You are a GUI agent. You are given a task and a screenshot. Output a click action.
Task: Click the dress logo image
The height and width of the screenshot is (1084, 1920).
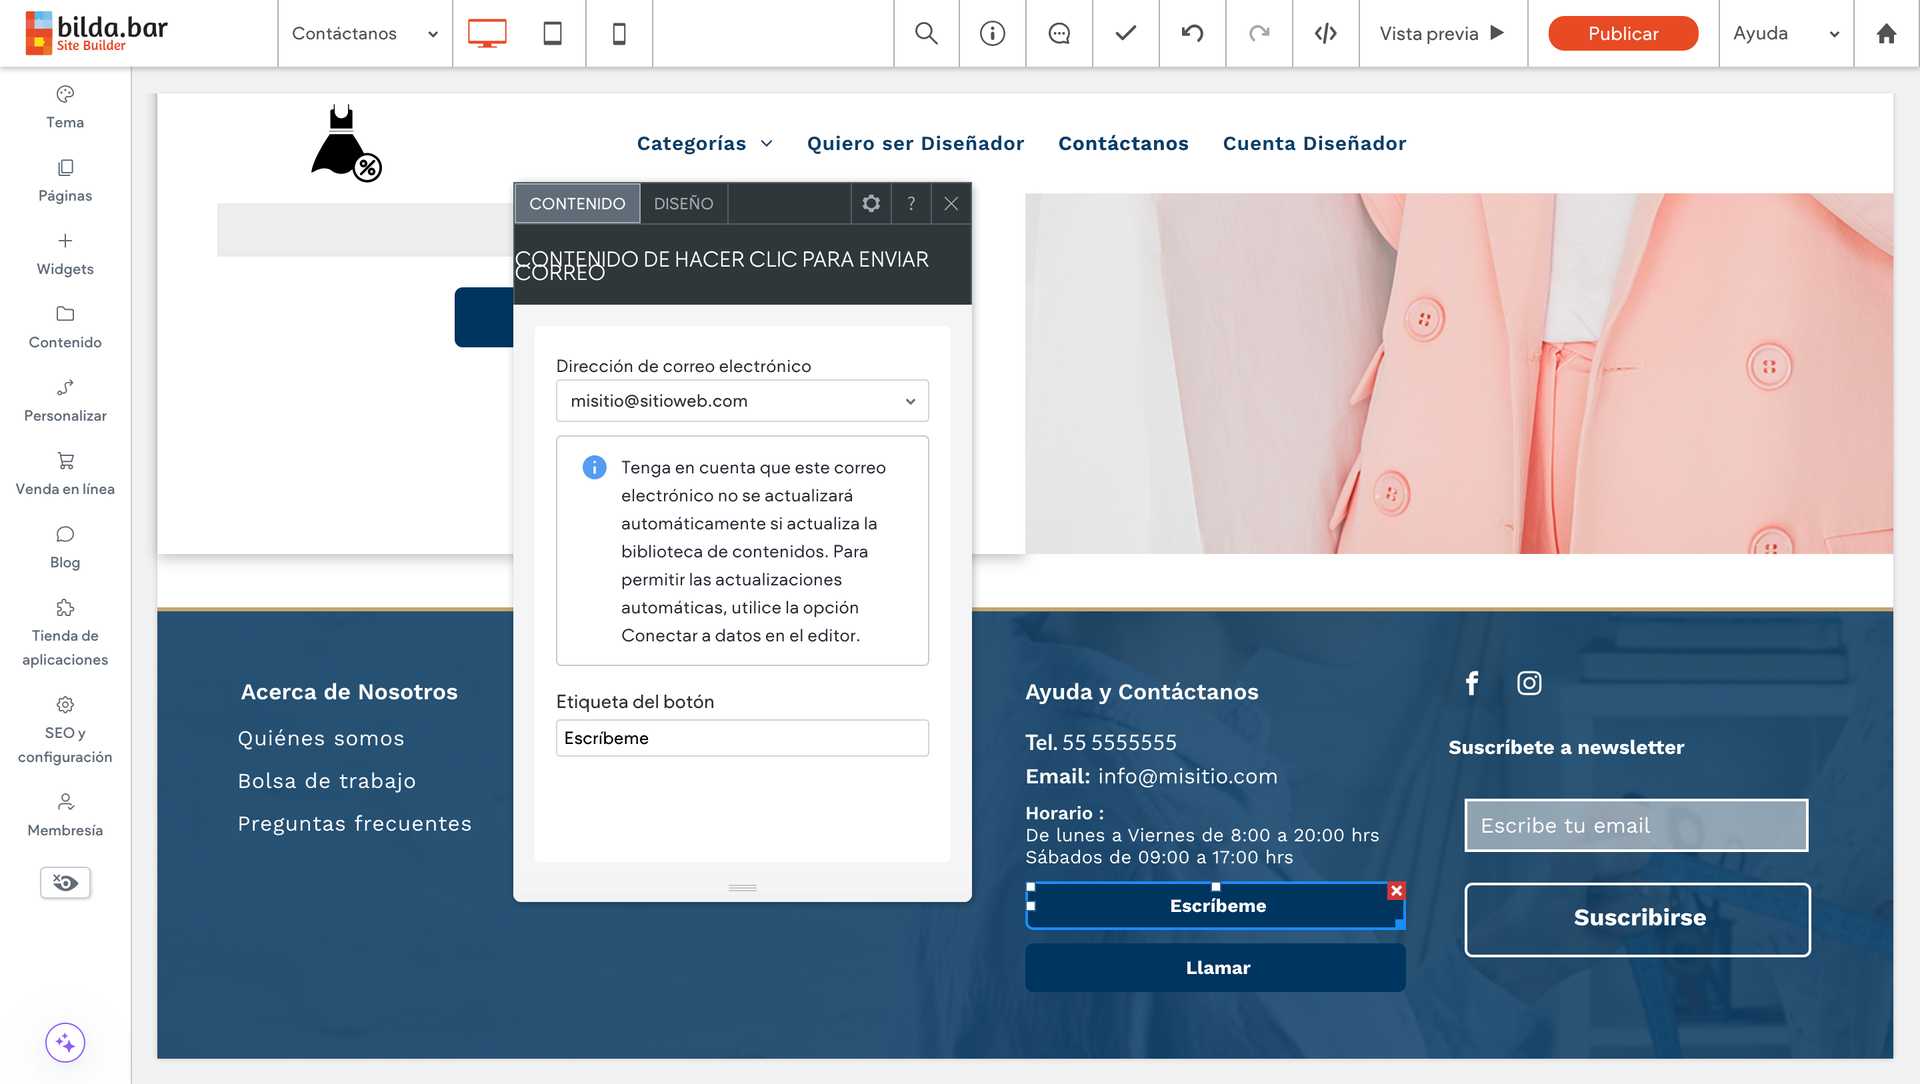point(346,143)
